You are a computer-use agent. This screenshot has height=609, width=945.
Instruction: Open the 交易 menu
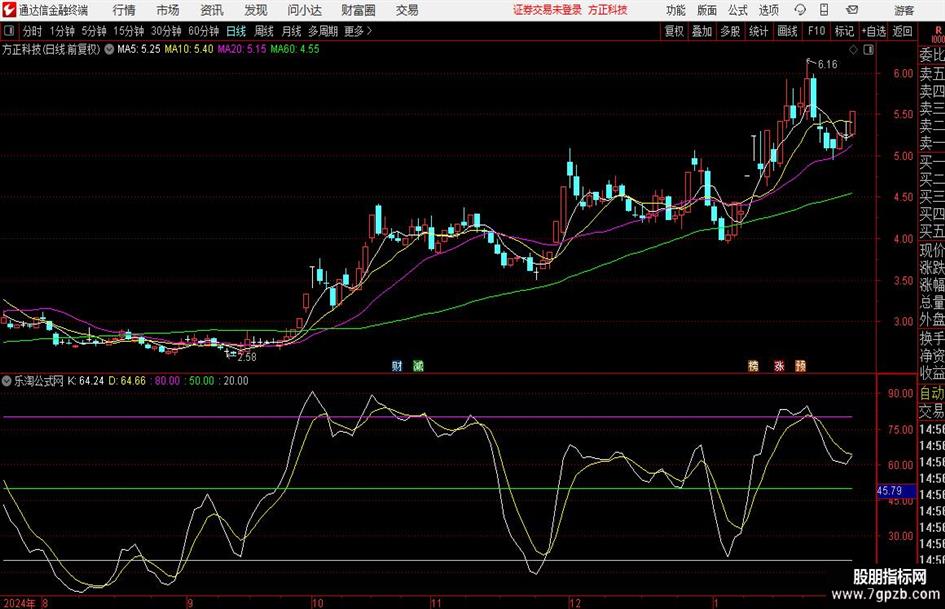[407, 10]
